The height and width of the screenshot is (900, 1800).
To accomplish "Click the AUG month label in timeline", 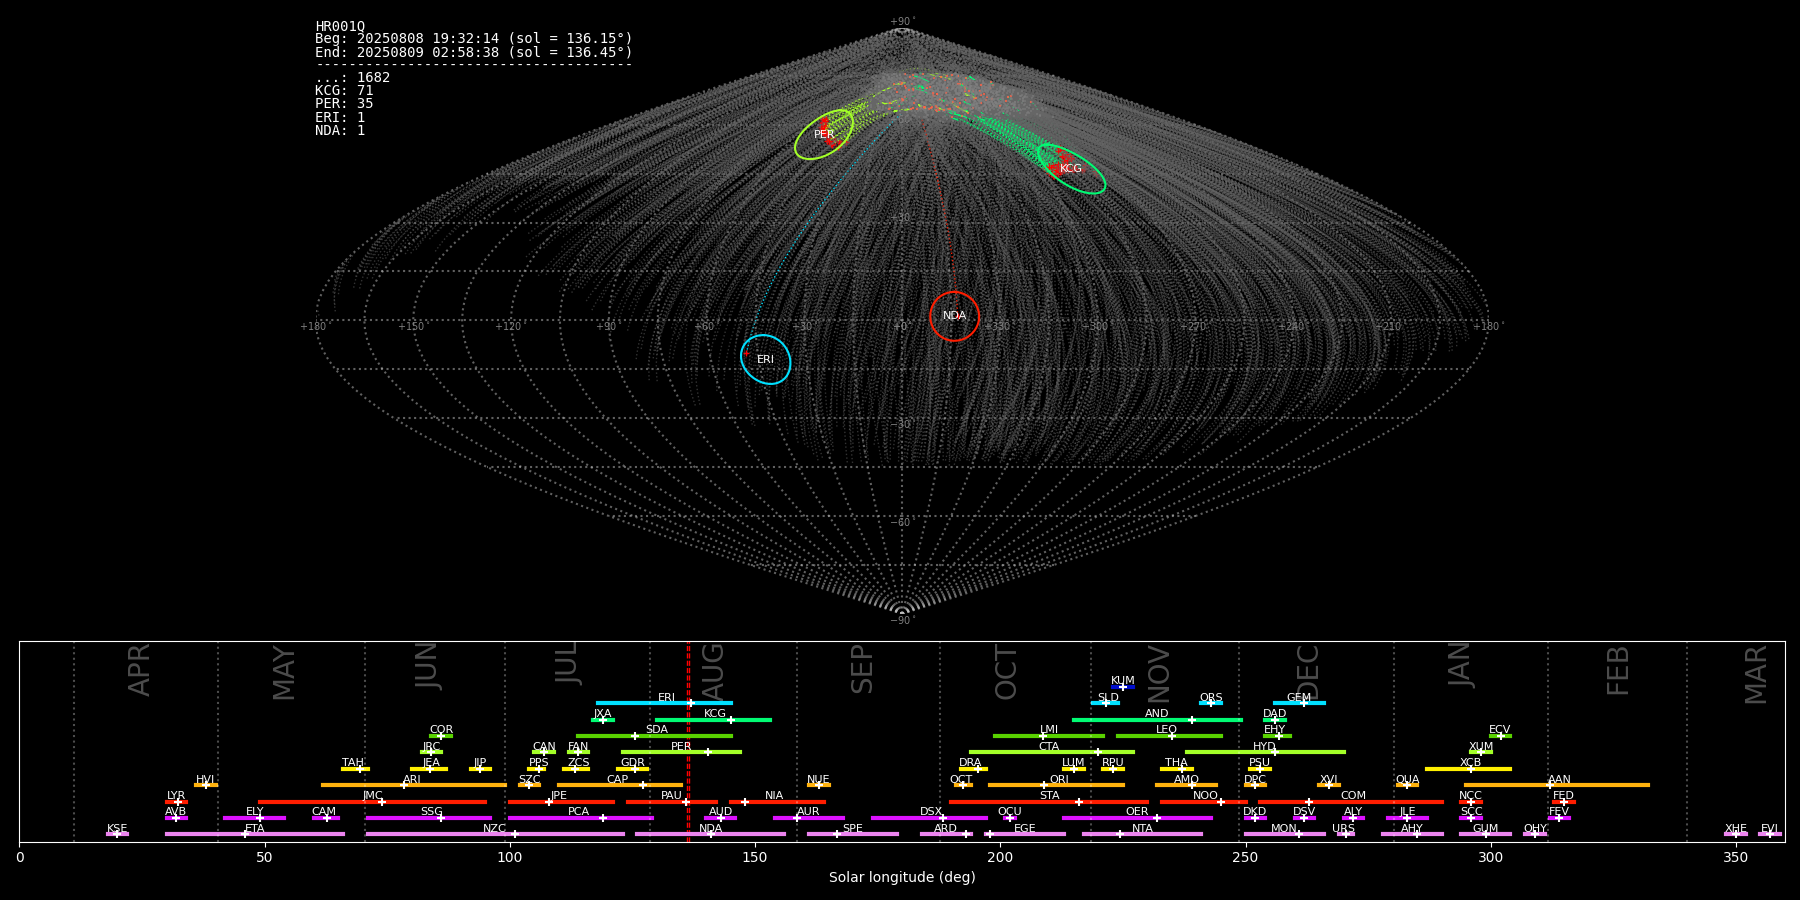I will click(x=713, y=672).
